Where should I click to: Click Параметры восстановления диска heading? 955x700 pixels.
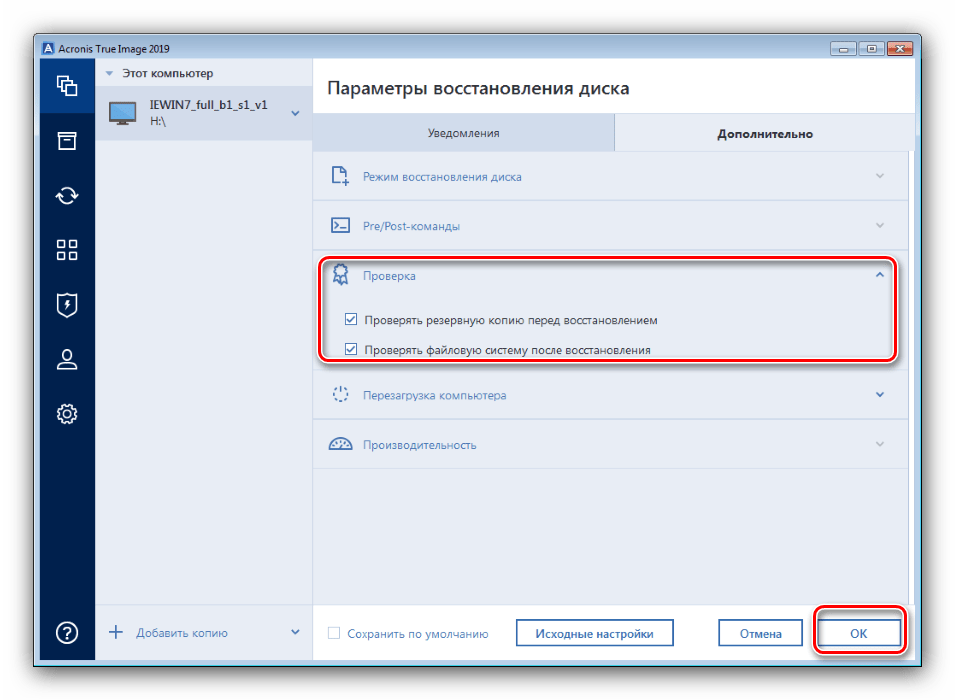click(478, 88)
